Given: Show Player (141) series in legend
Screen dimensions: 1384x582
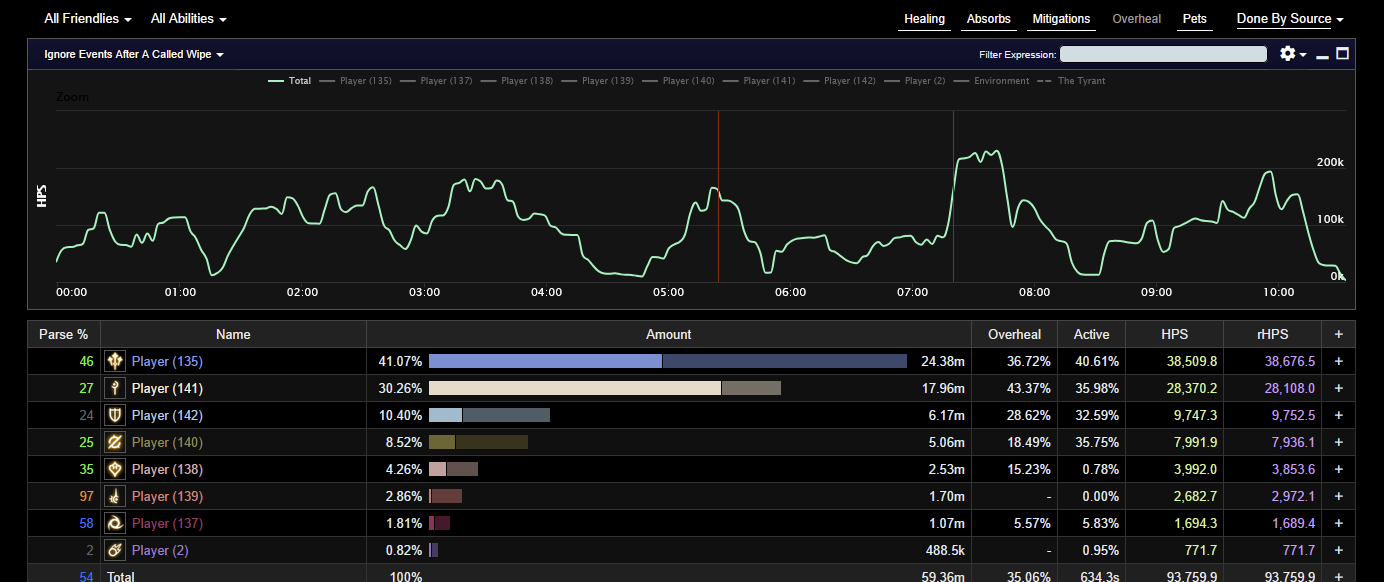Looking at the screenshot, I should point(758,81).
